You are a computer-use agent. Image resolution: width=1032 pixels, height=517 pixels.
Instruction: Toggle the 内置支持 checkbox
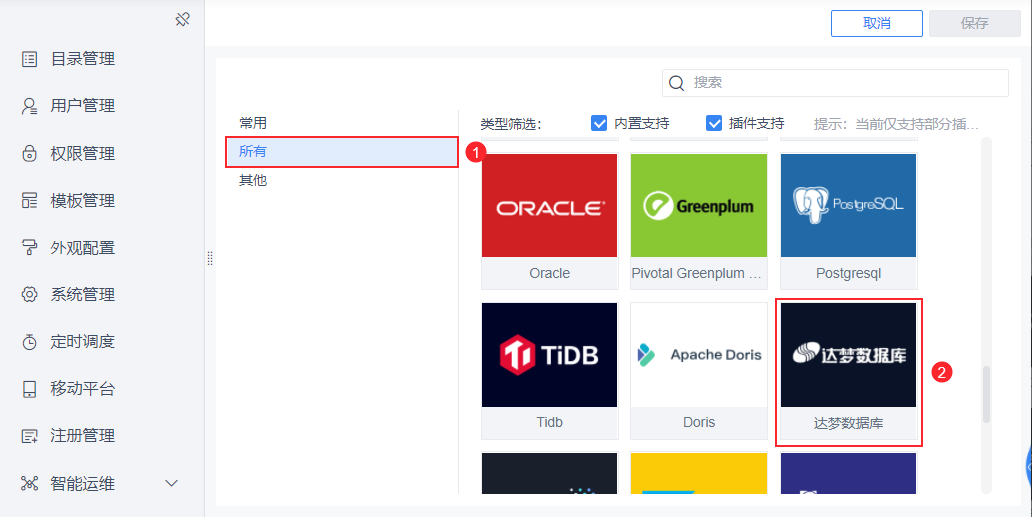pyautogui.click(x=599, y=123)
